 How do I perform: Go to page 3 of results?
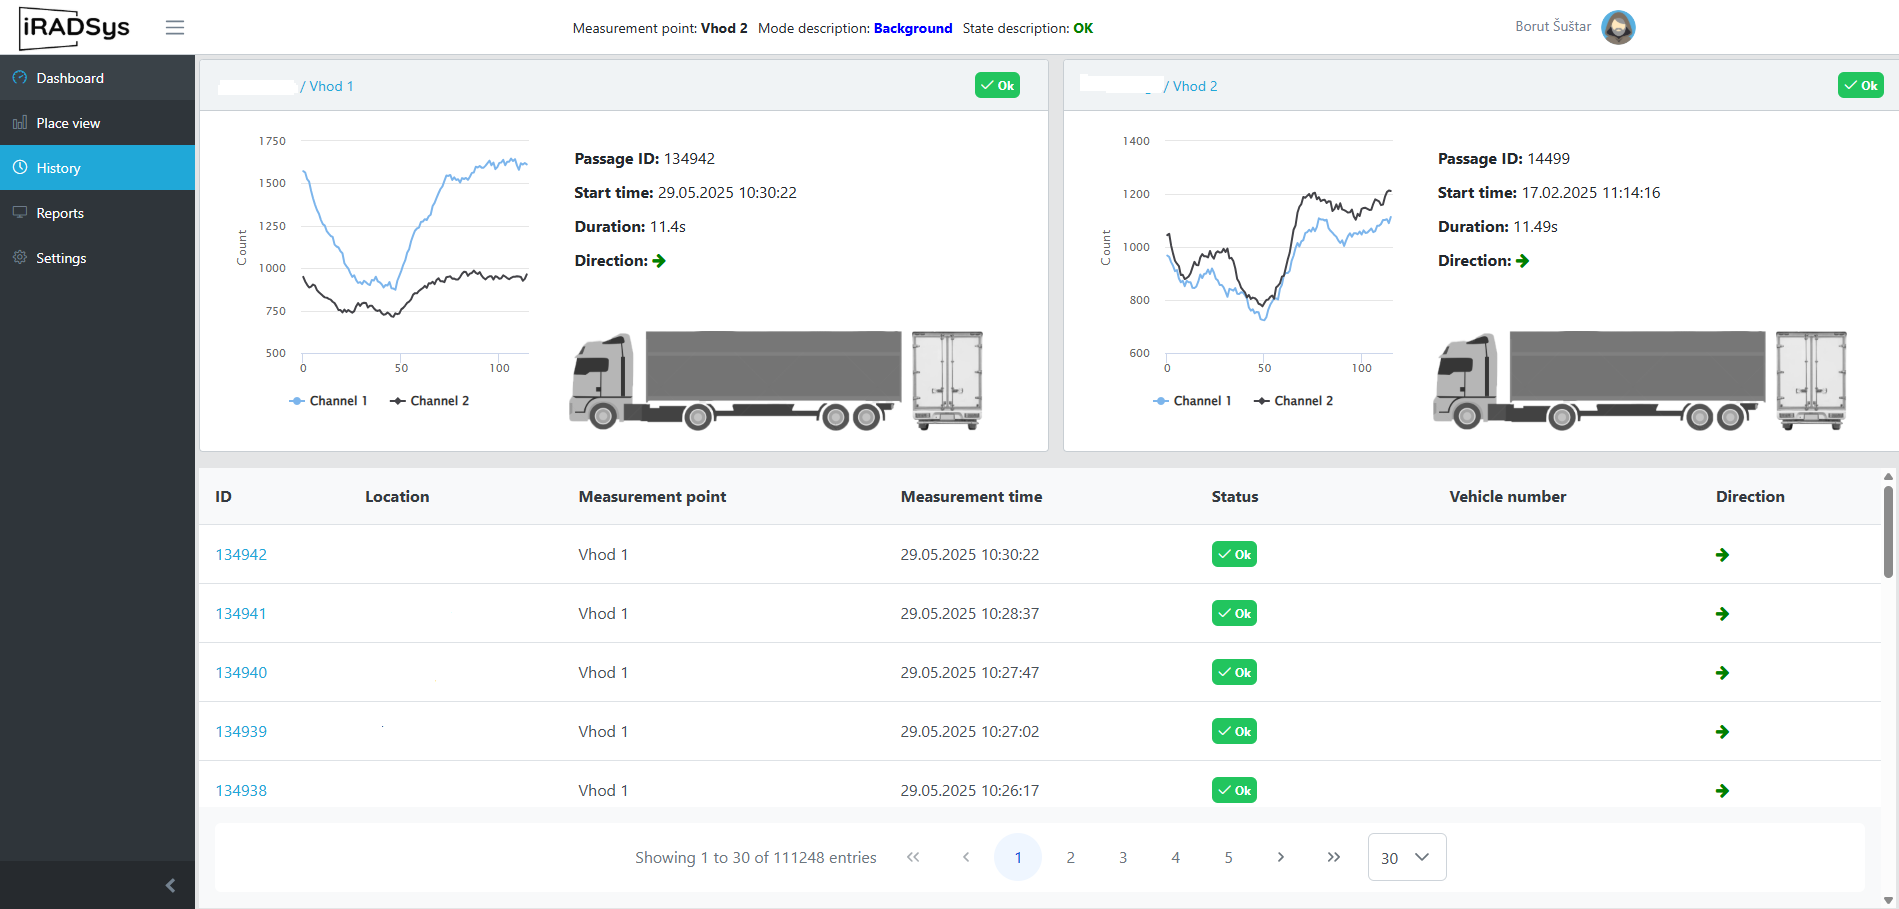point(1123,857)
